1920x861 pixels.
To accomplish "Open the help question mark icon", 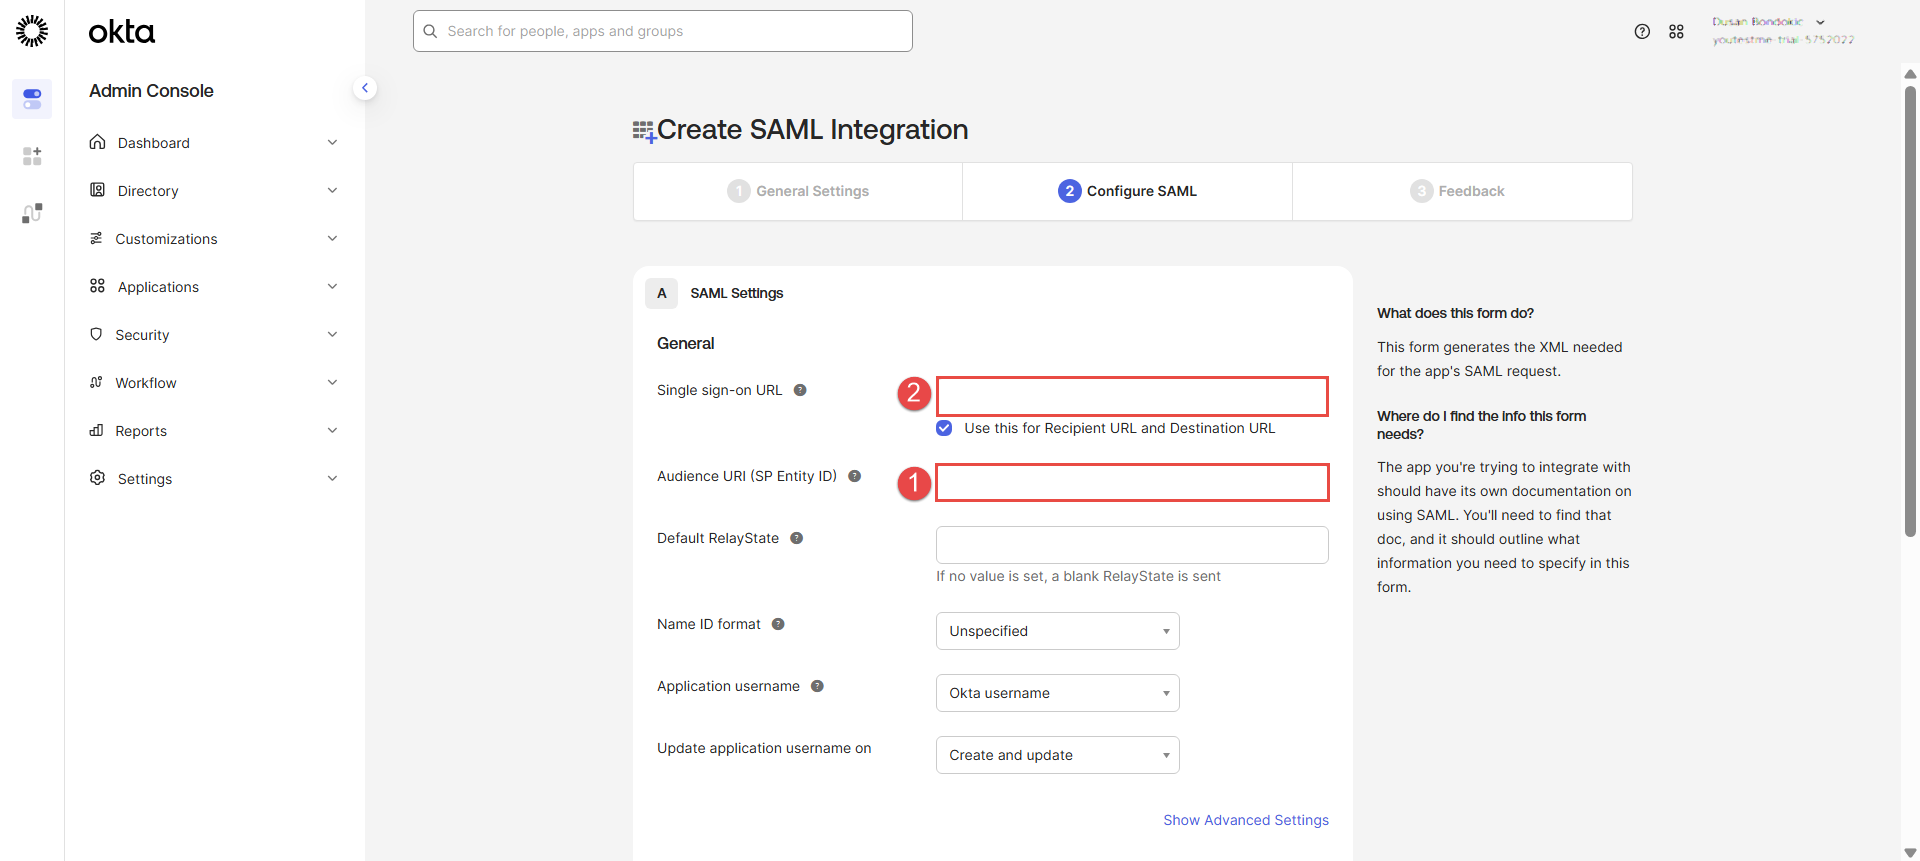I will (x=1642, y=31).
